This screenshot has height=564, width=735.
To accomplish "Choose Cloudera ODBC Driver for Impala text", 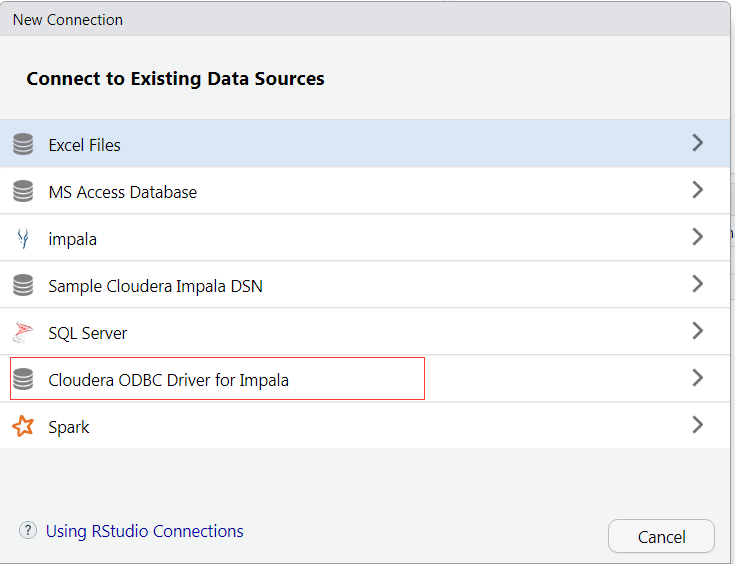I will tap(169, 380).
